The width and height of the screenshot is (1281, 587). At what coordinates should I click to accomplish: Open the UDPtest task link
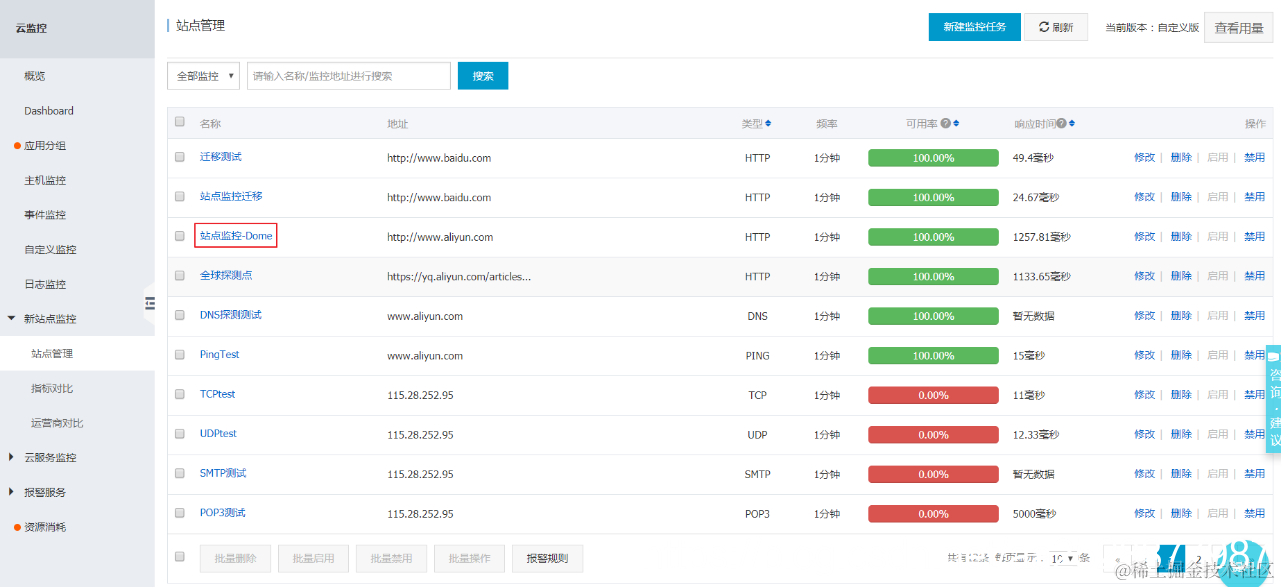tap(218, 434)
